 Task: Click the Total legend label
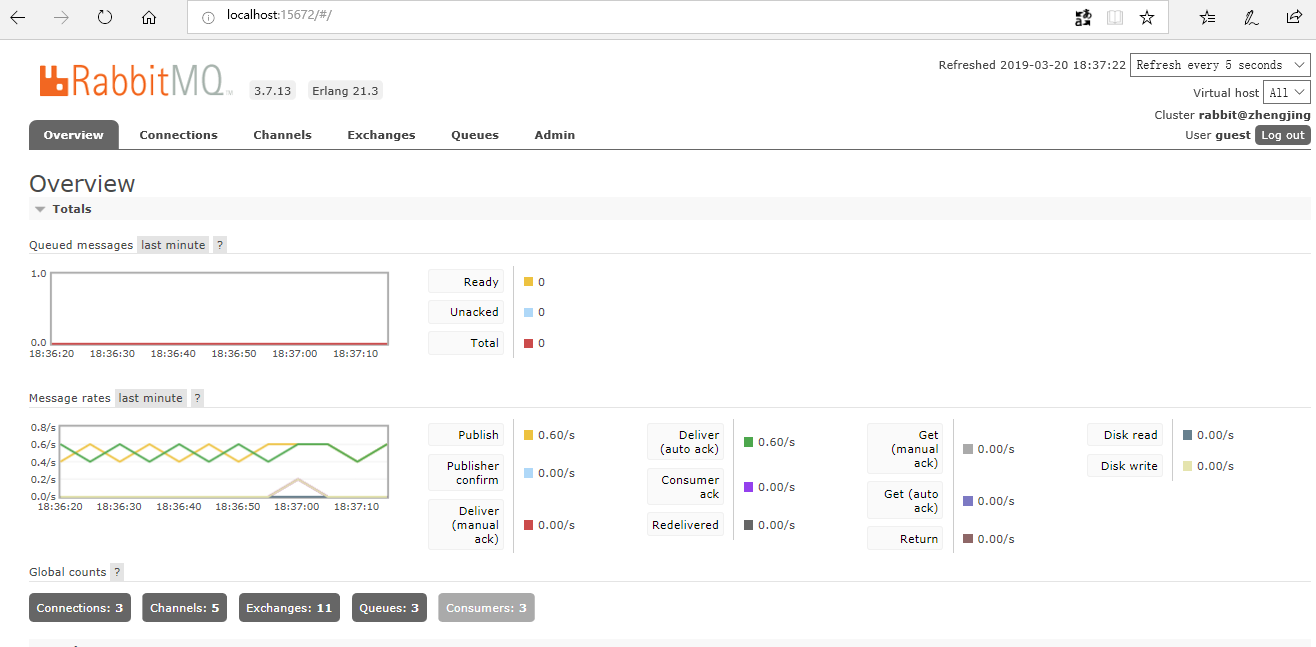[x=466, y=343]
